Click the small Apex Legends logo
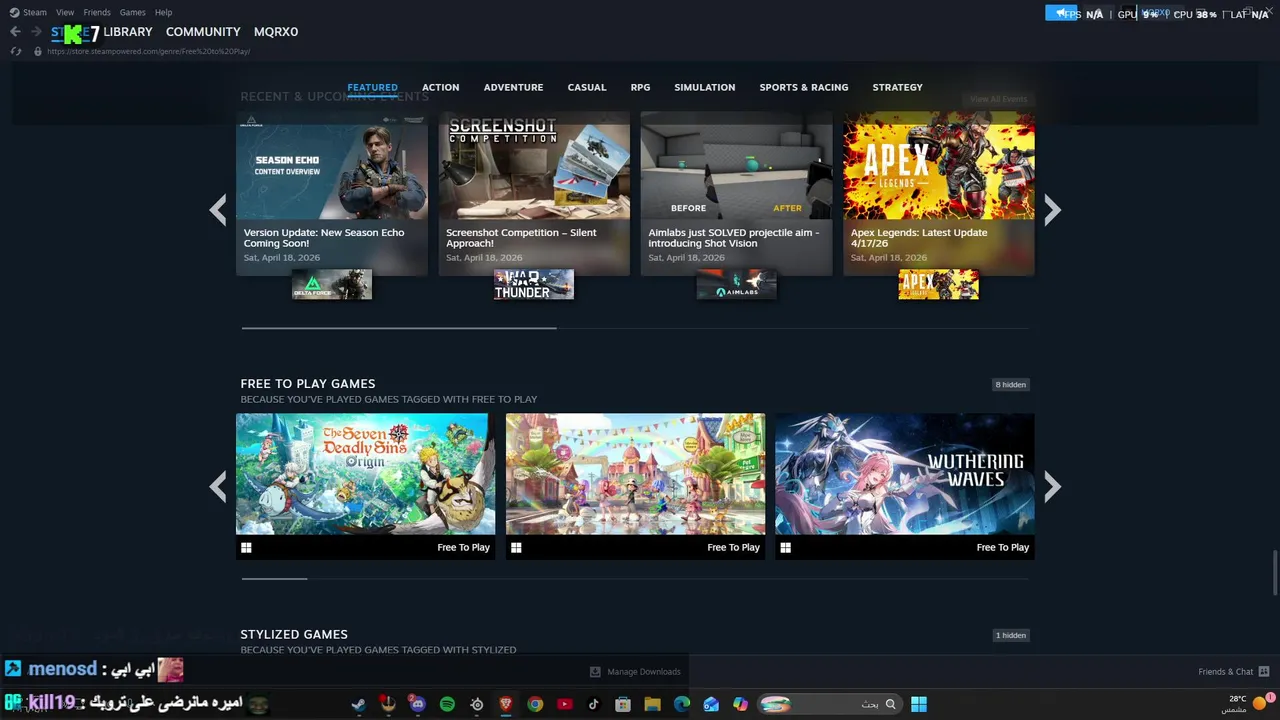 [x=938, y=284]
